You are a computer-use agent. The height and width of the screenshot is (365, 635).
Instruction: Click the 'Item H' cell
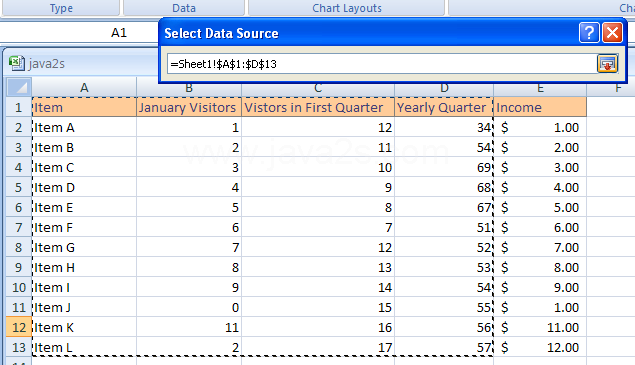click(x=84, y=267)
